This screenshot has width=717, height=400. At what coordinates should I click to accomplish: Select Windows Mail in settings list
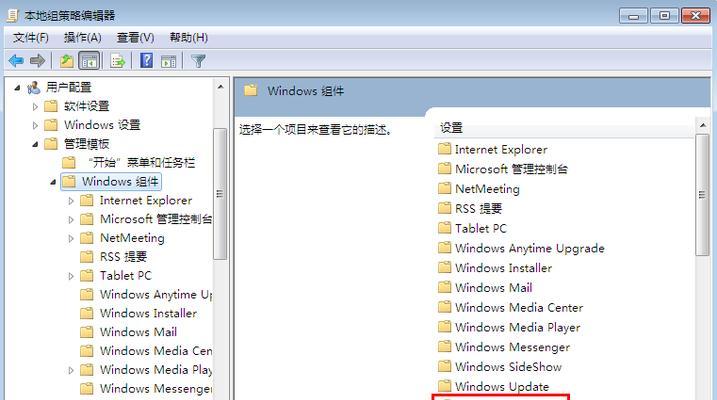tap(493, 288)
